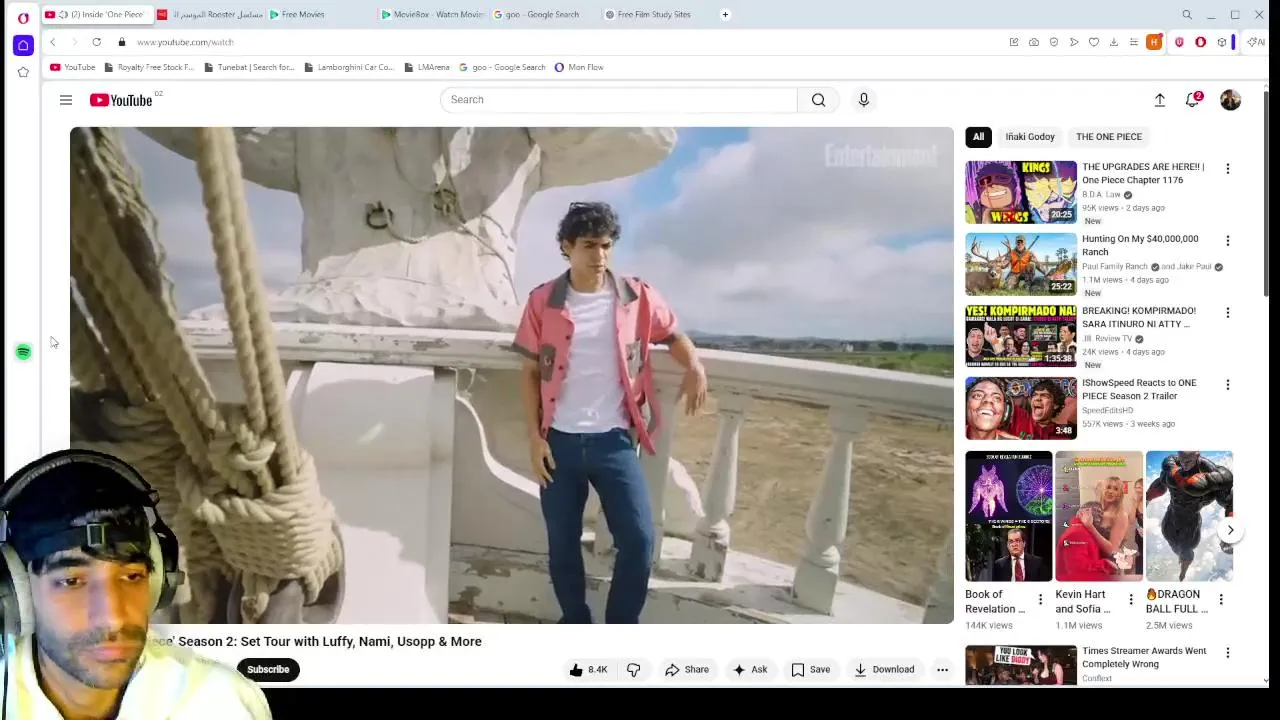Click the send/flow arrow icon in toolbar
The width and height of the screenshot is (1280, 720).
tap(1074, 42)
